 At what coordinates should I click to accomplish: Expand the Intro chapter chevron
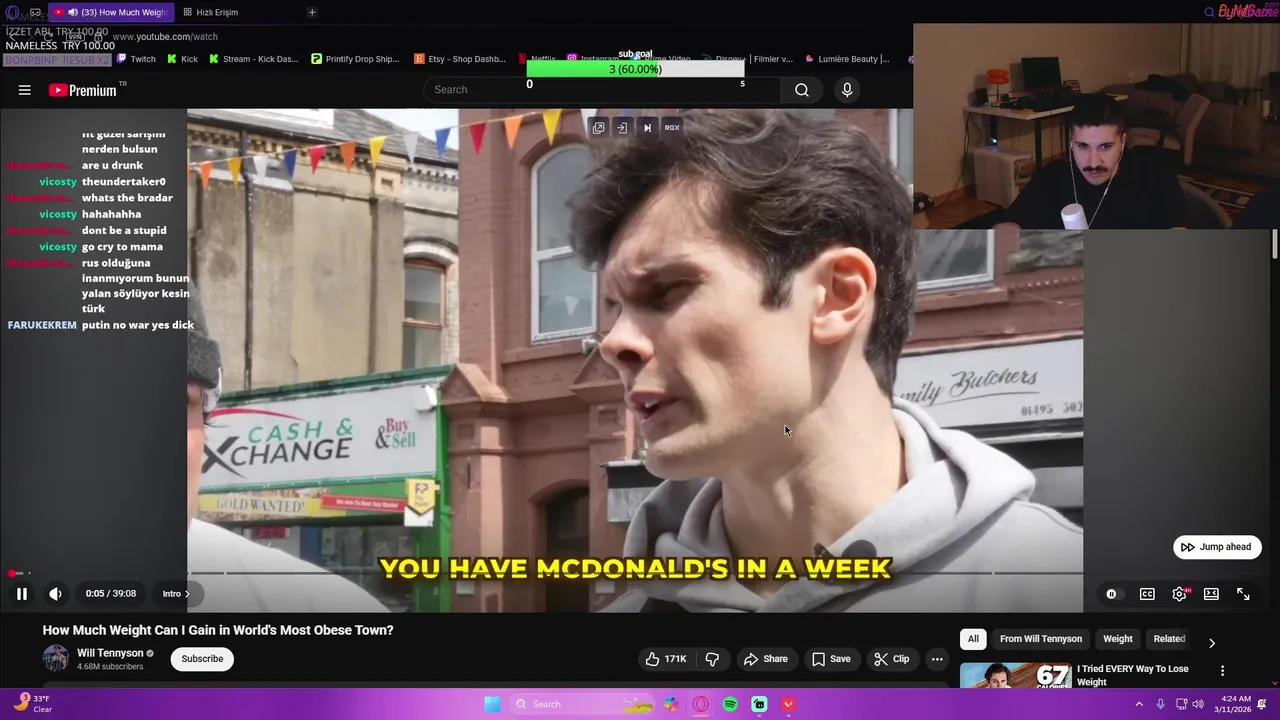187,594
